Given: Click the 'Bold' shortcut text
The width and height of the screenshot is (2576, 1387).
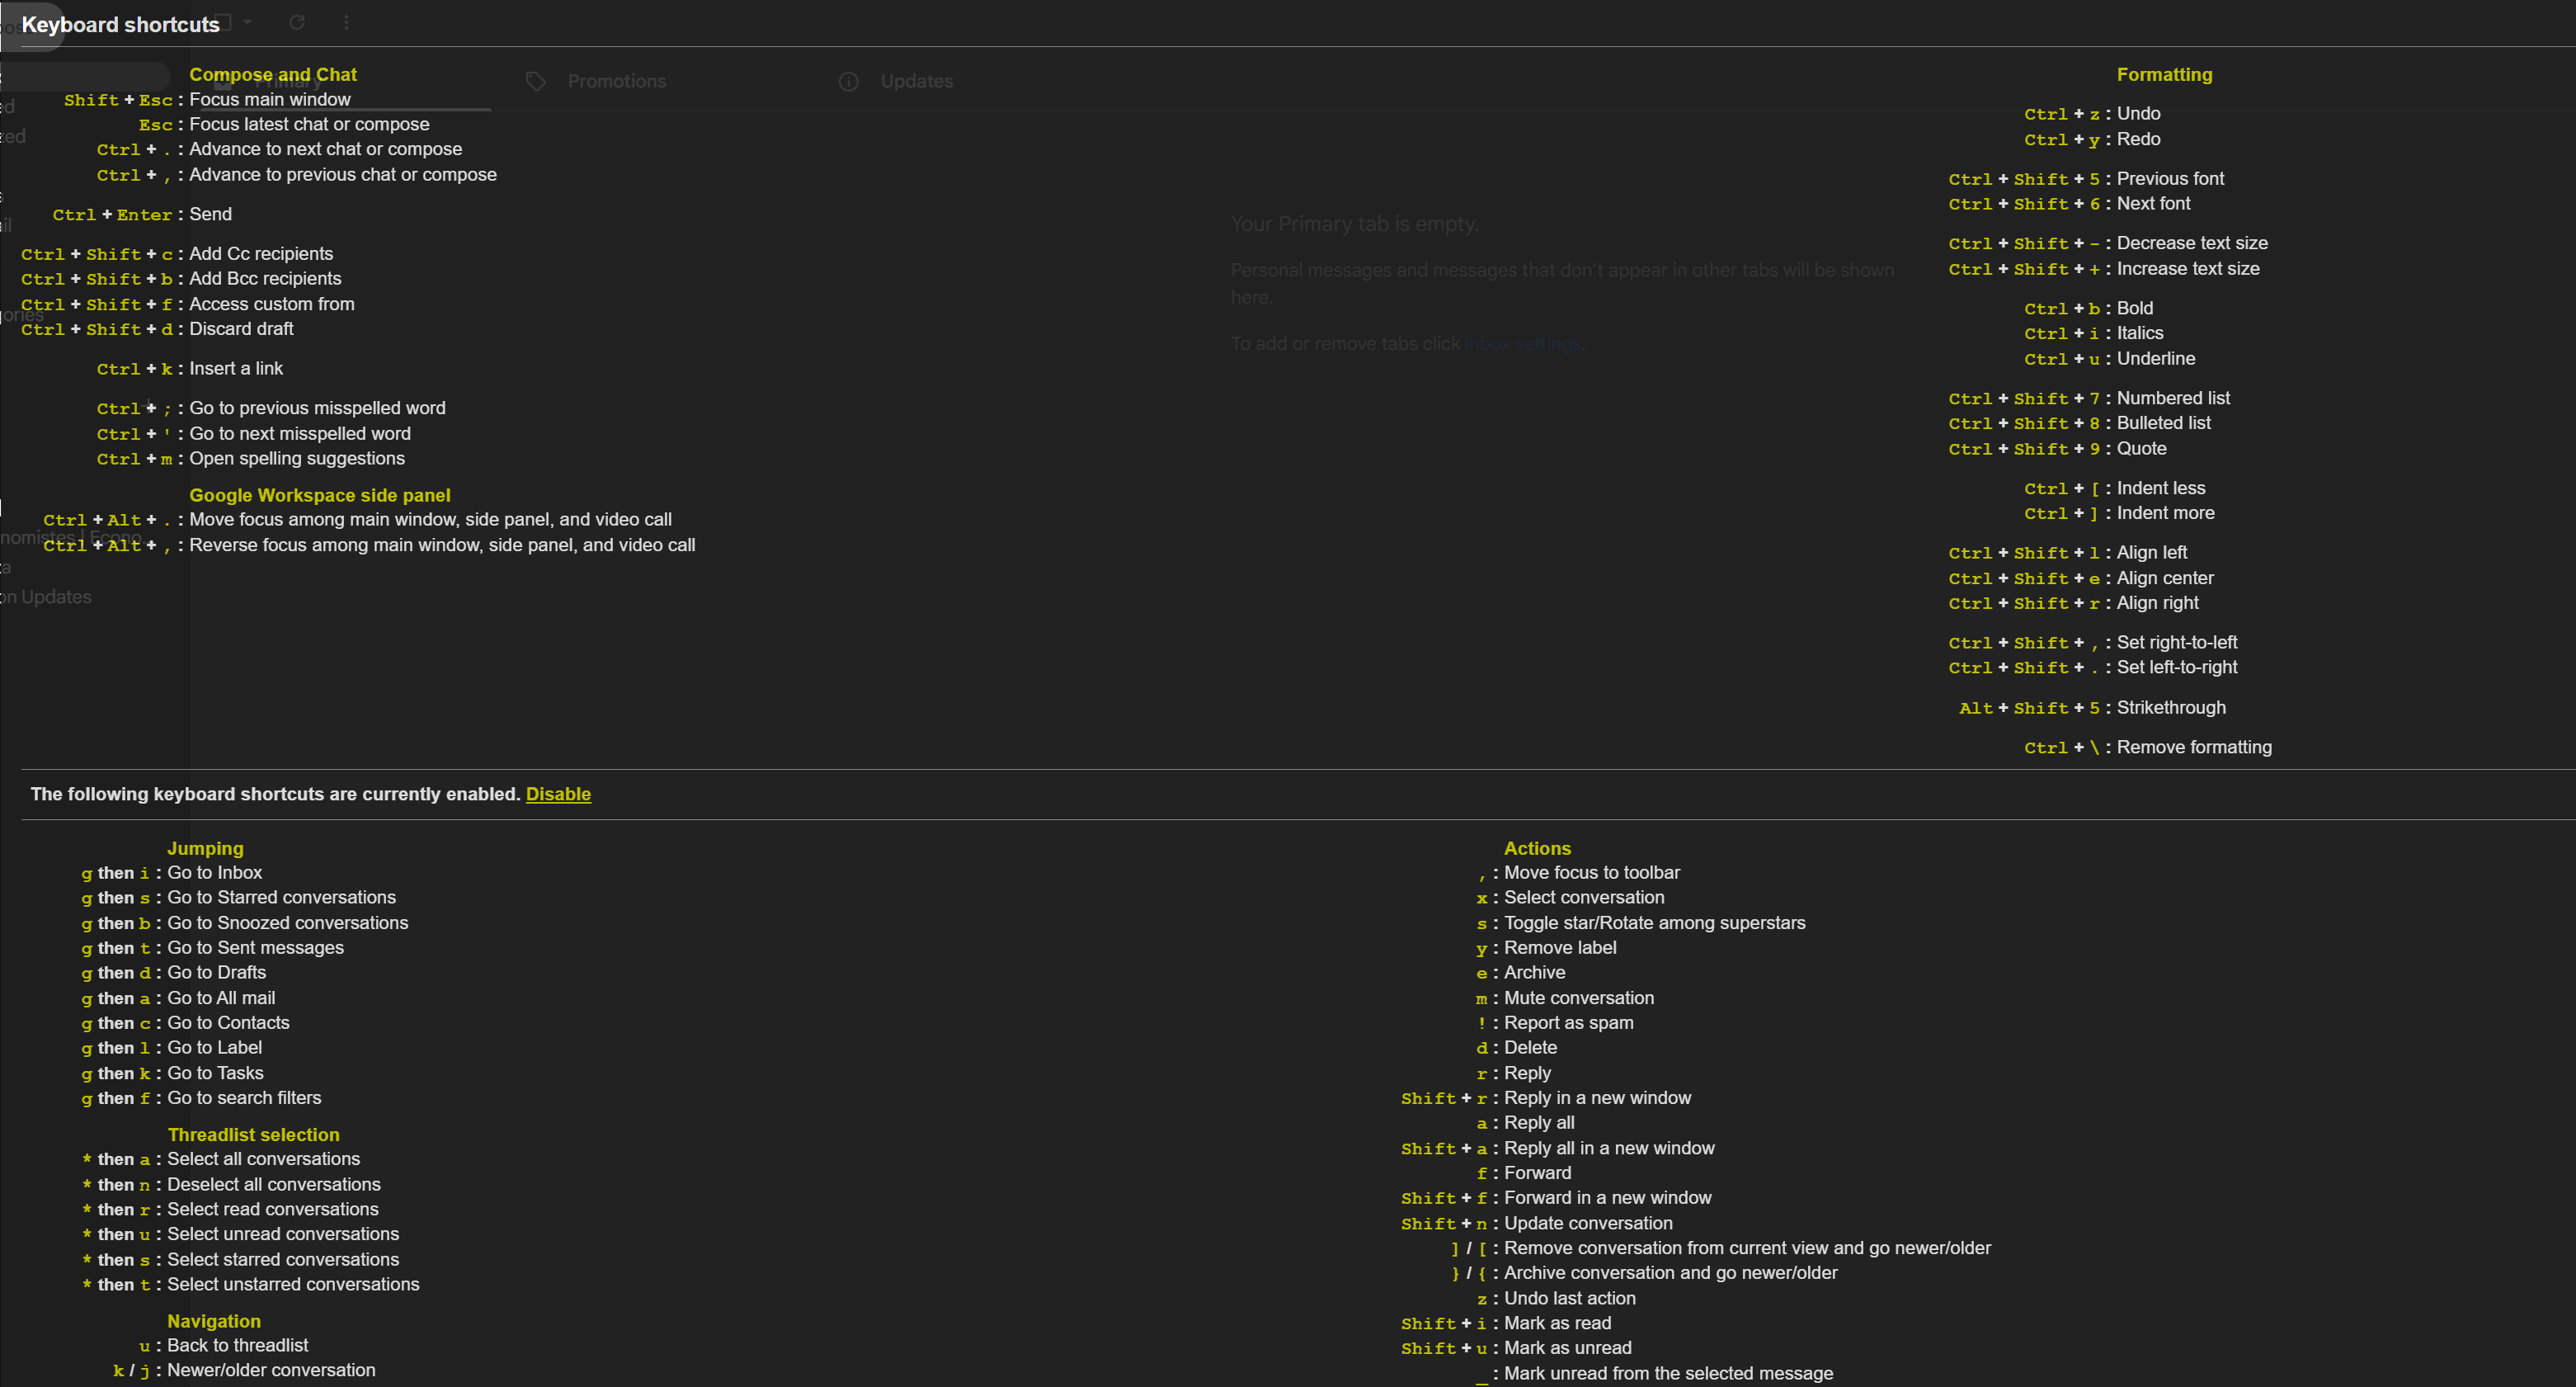Looking at the screenshot, I should pos(2135,308).
